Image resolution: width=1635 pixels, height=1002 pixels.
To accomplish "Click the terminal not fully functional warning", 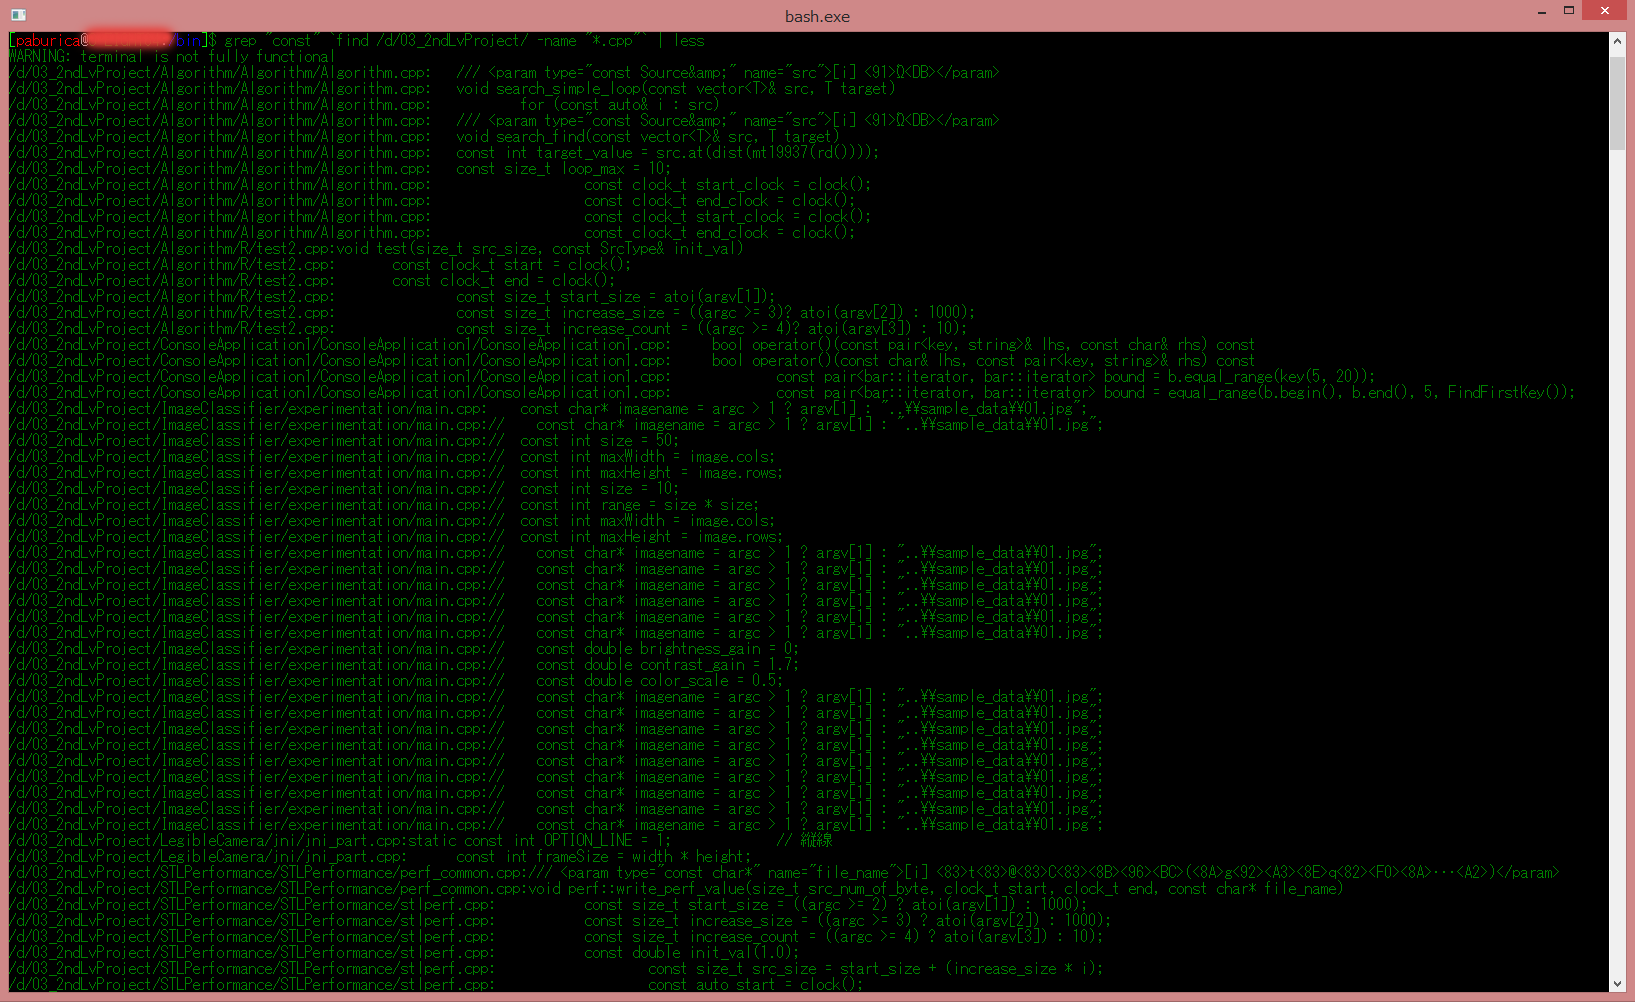I will tap(172, 57).
